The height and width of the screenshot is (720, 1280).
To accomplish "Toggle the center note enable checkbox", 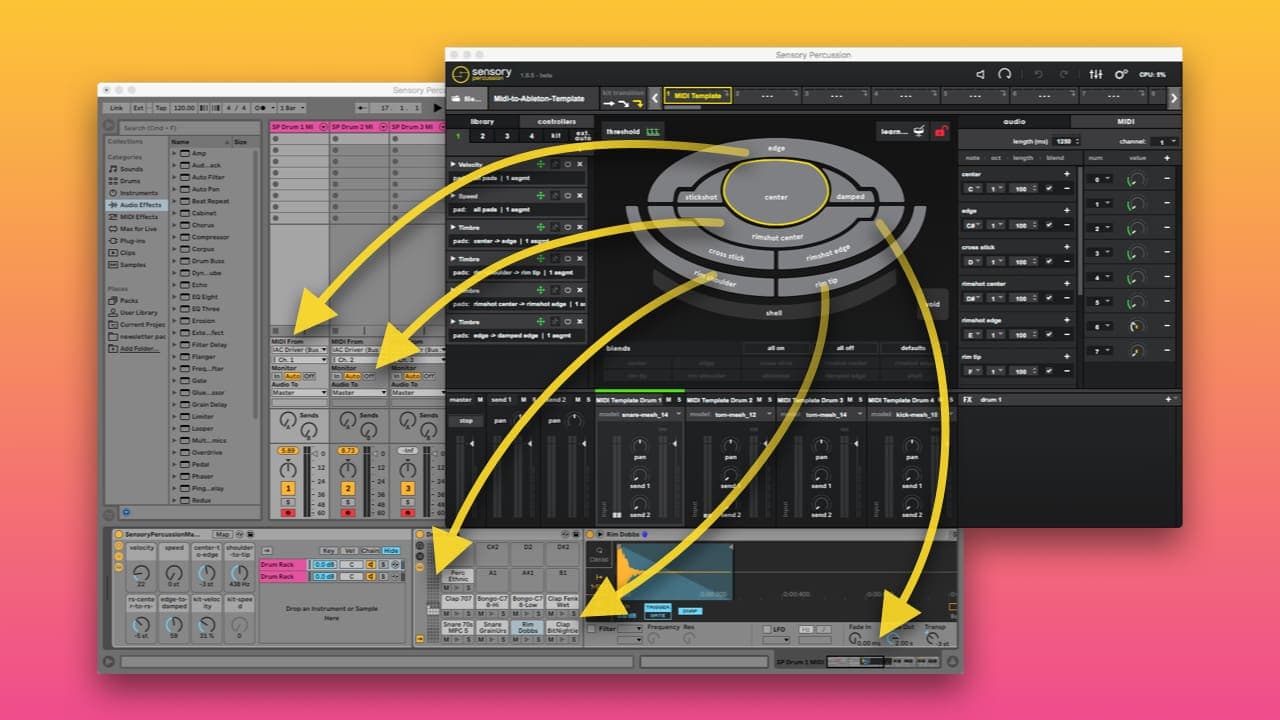I will click(x=1049, y=188).
